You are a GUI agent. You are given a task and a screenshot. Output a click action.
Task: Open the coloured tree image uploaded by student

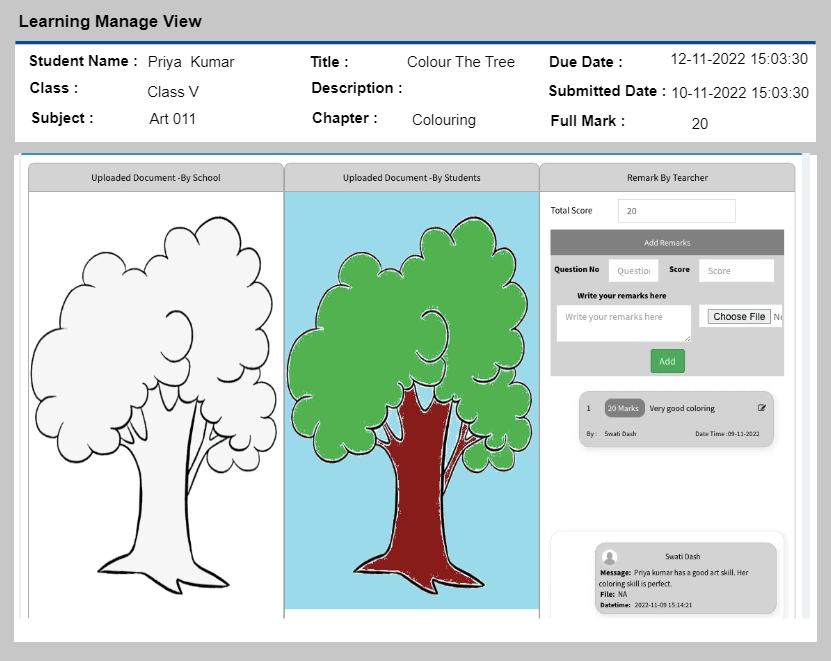pos(412,400)
